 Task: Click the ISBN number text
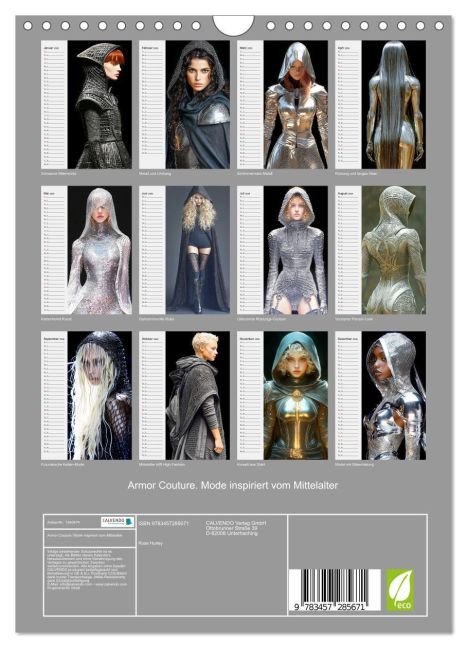(164, 523)
